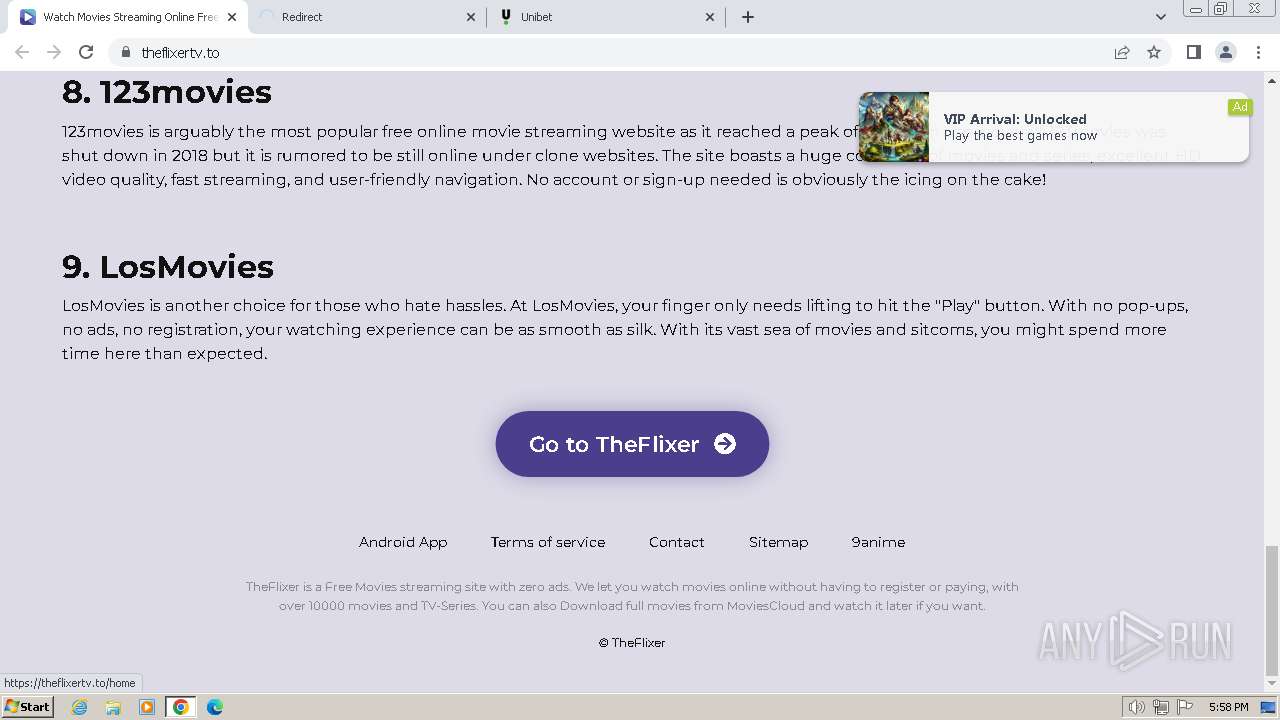Click the game ad thumbnail image

894,127
